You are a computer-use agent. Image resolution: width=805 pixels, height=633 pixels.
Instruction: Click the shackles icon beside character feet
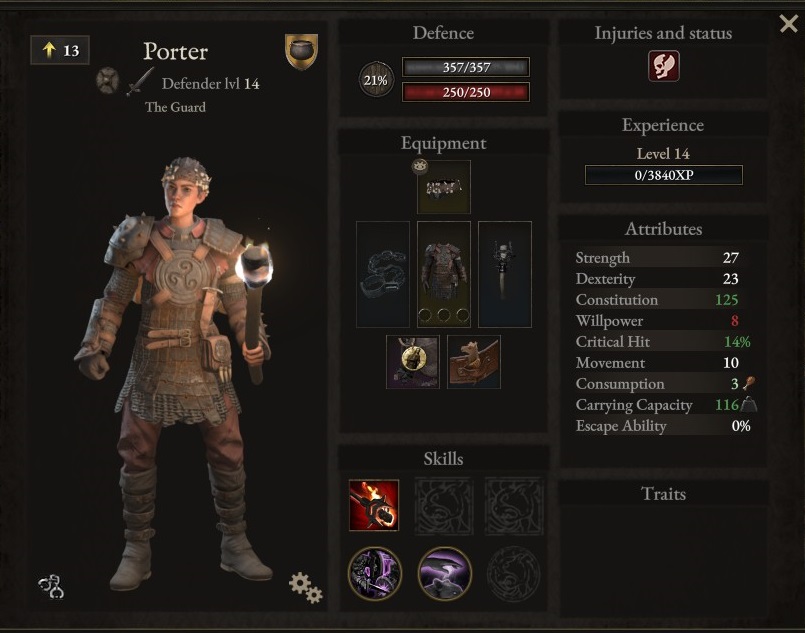pos(51,586)
